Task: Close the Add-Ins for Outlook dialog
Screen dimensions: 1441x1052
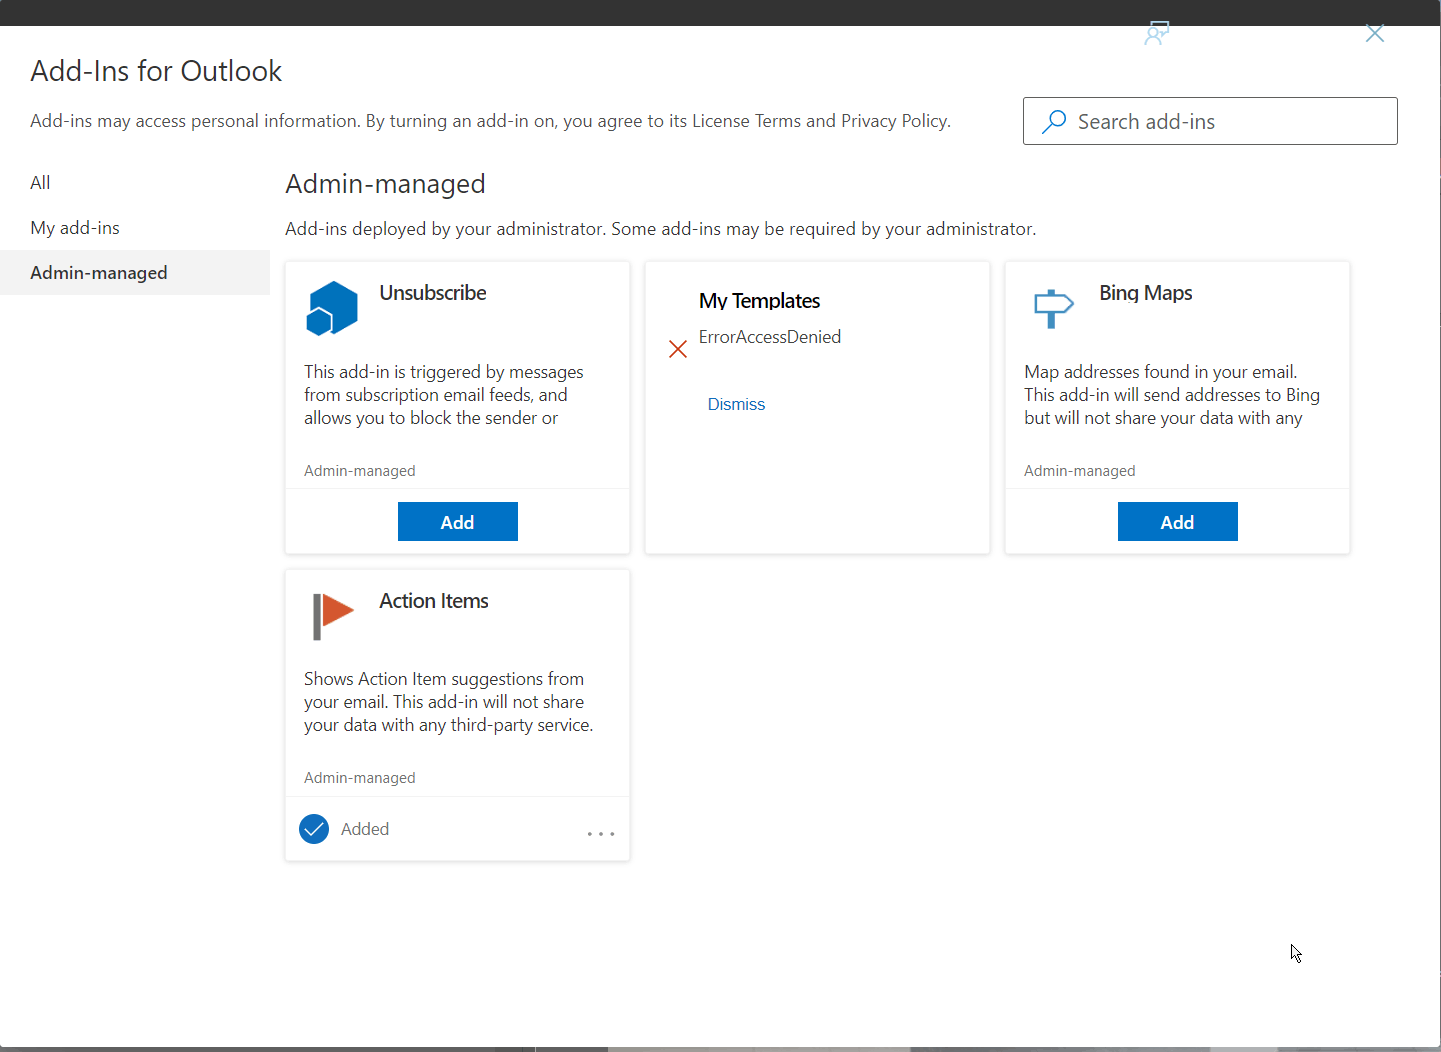Action: tap(1375, 34)
